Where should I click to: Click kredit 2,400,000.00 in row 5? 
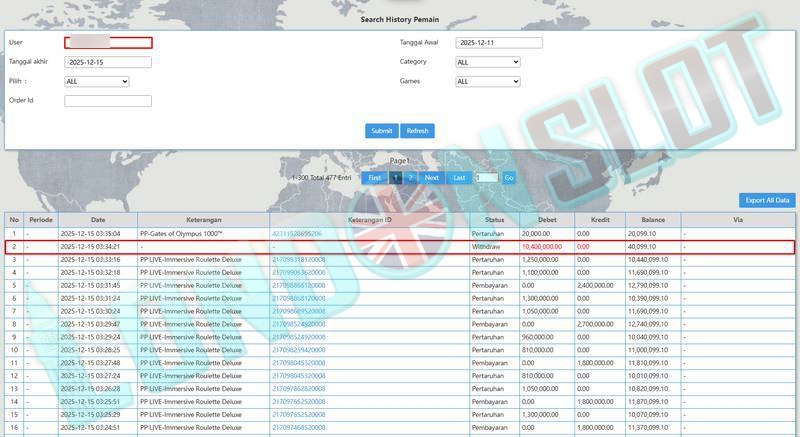595,286
